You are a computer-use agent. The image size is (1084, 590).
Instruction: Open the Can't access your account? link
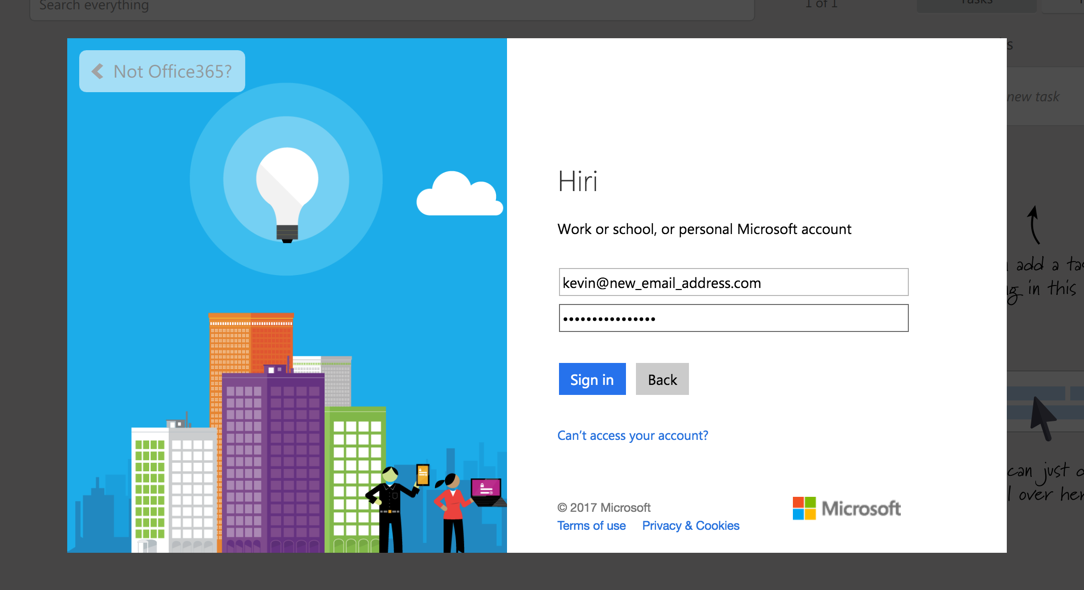click(x=633, y=435)
